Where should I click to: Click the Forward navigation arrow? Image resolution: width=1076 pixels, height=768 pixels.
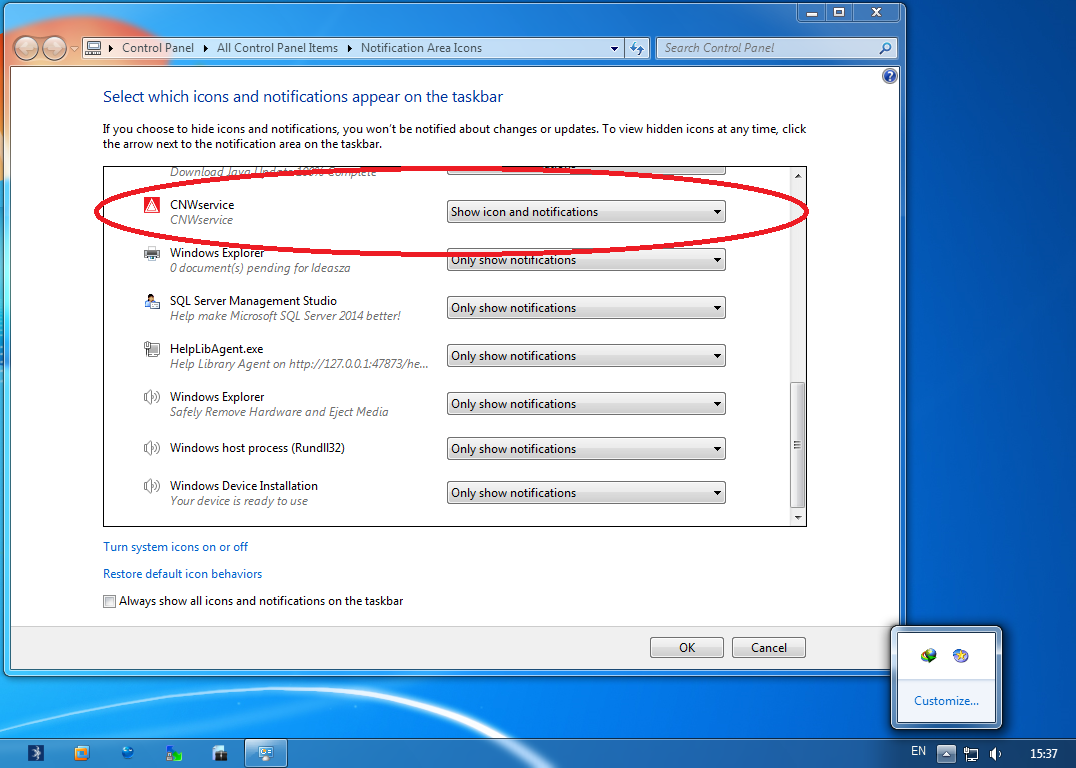point(54,48)
